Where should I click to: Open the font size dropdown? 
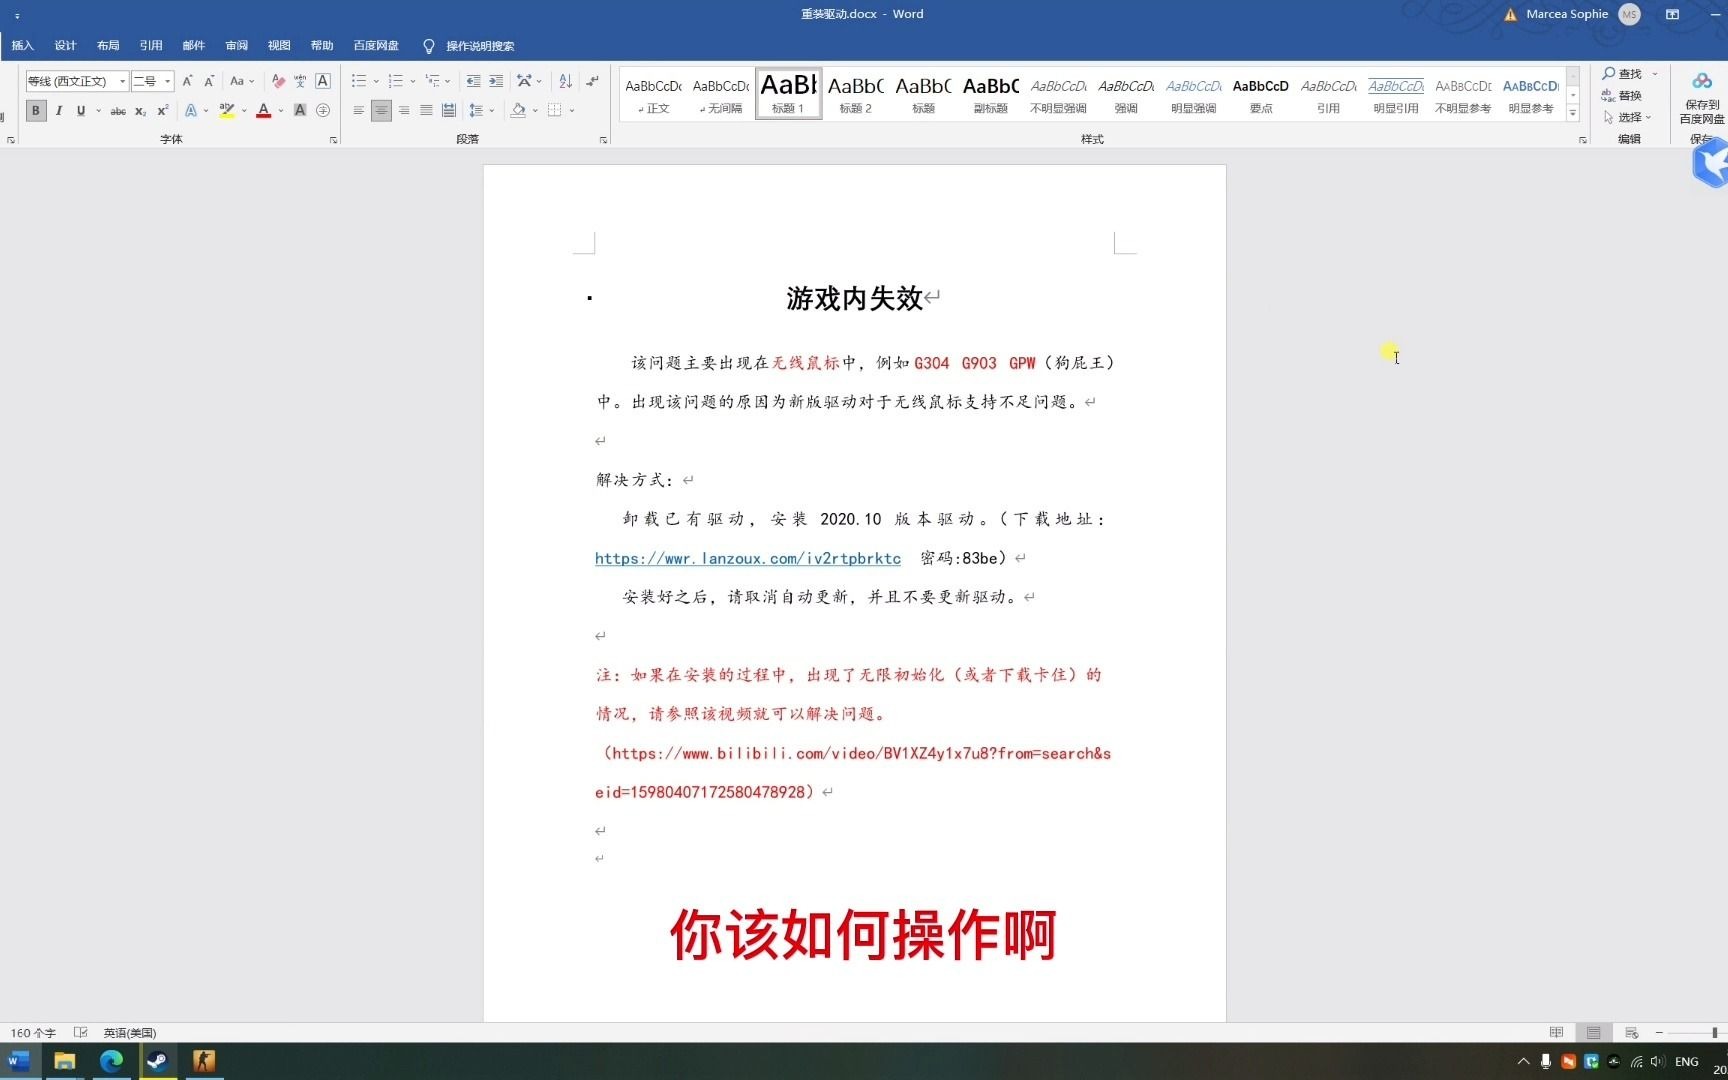coord(168,81)
